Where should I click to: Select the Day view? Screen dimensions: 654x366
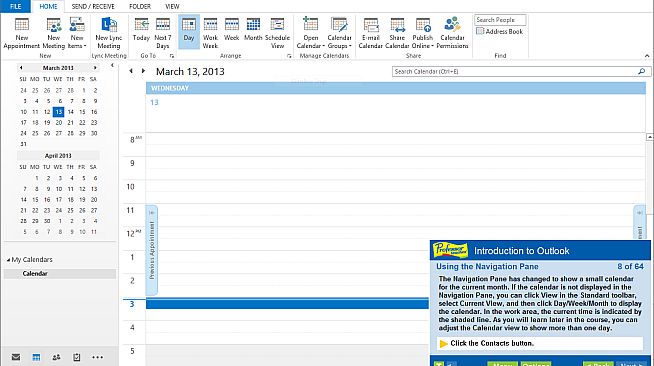point(189,31)
